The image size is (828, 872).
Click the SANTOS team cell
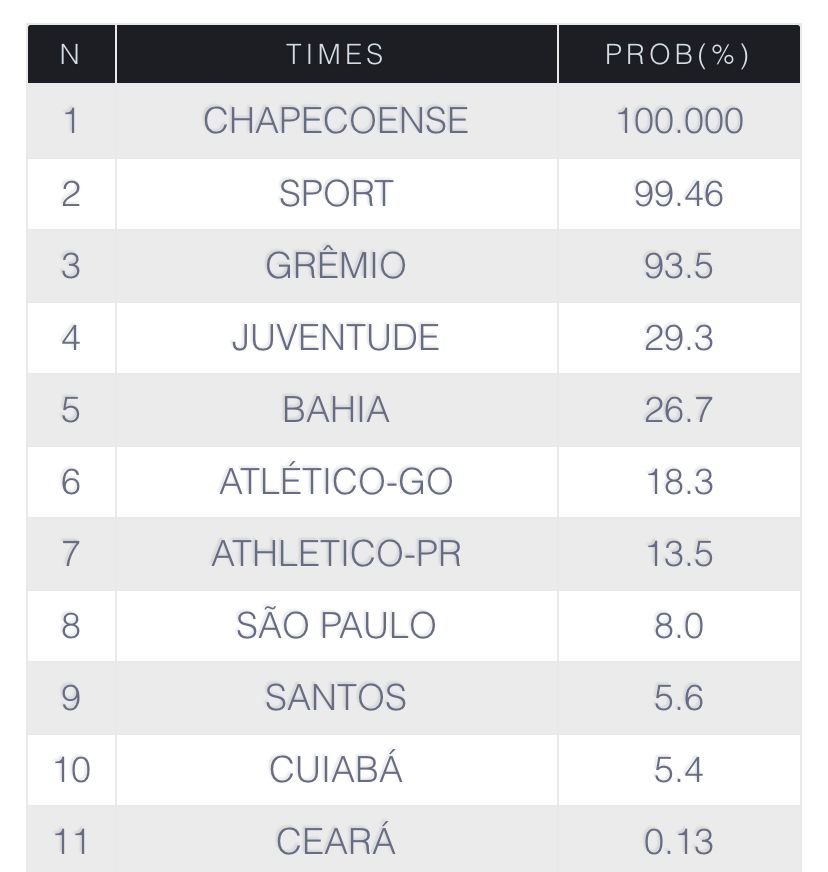(x=336, y=697)
